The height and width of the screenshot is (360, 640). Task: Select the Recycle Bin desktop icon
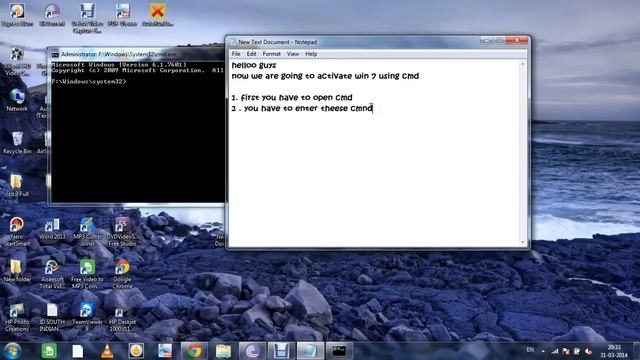17,142
